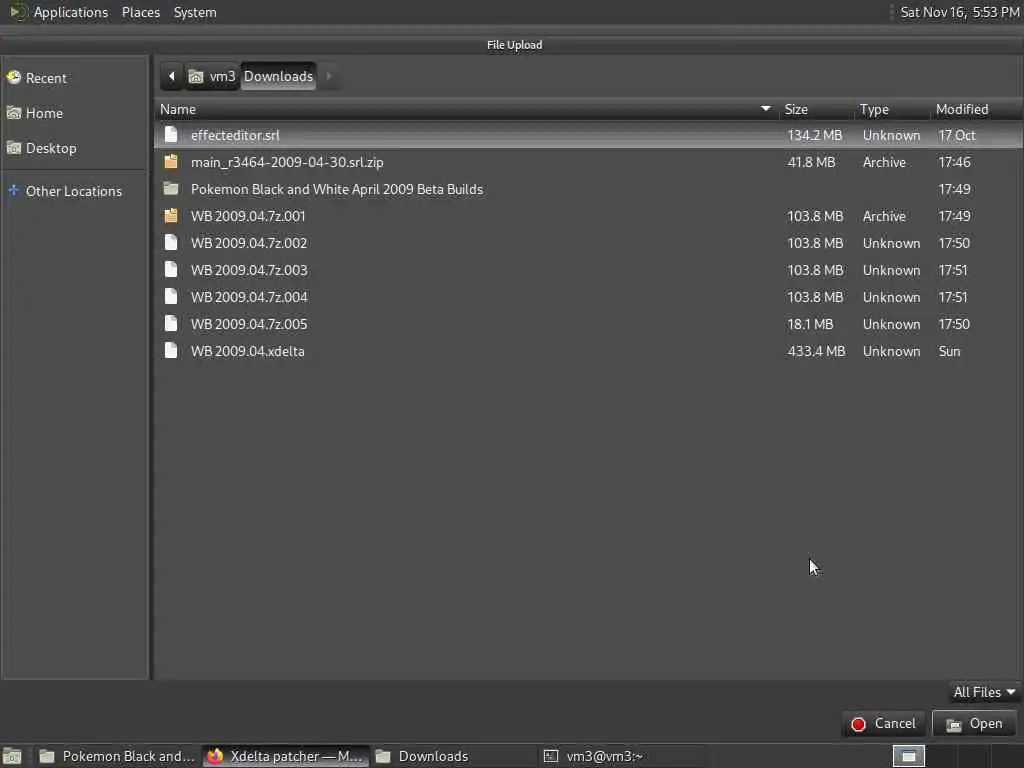Click the vm3 path bar button
This screenshot has width=1024, height=768.
[x=213, y=76]
